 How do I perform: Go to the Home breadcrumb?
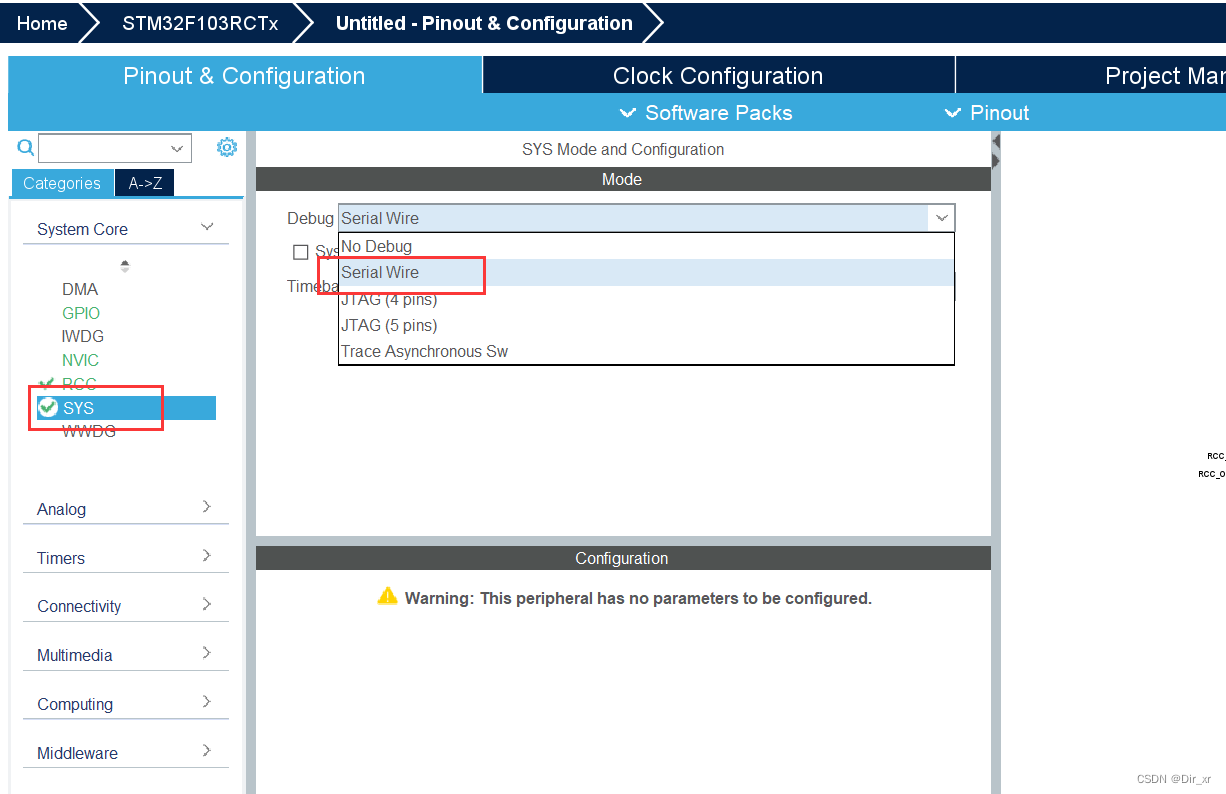coord(42,23)
